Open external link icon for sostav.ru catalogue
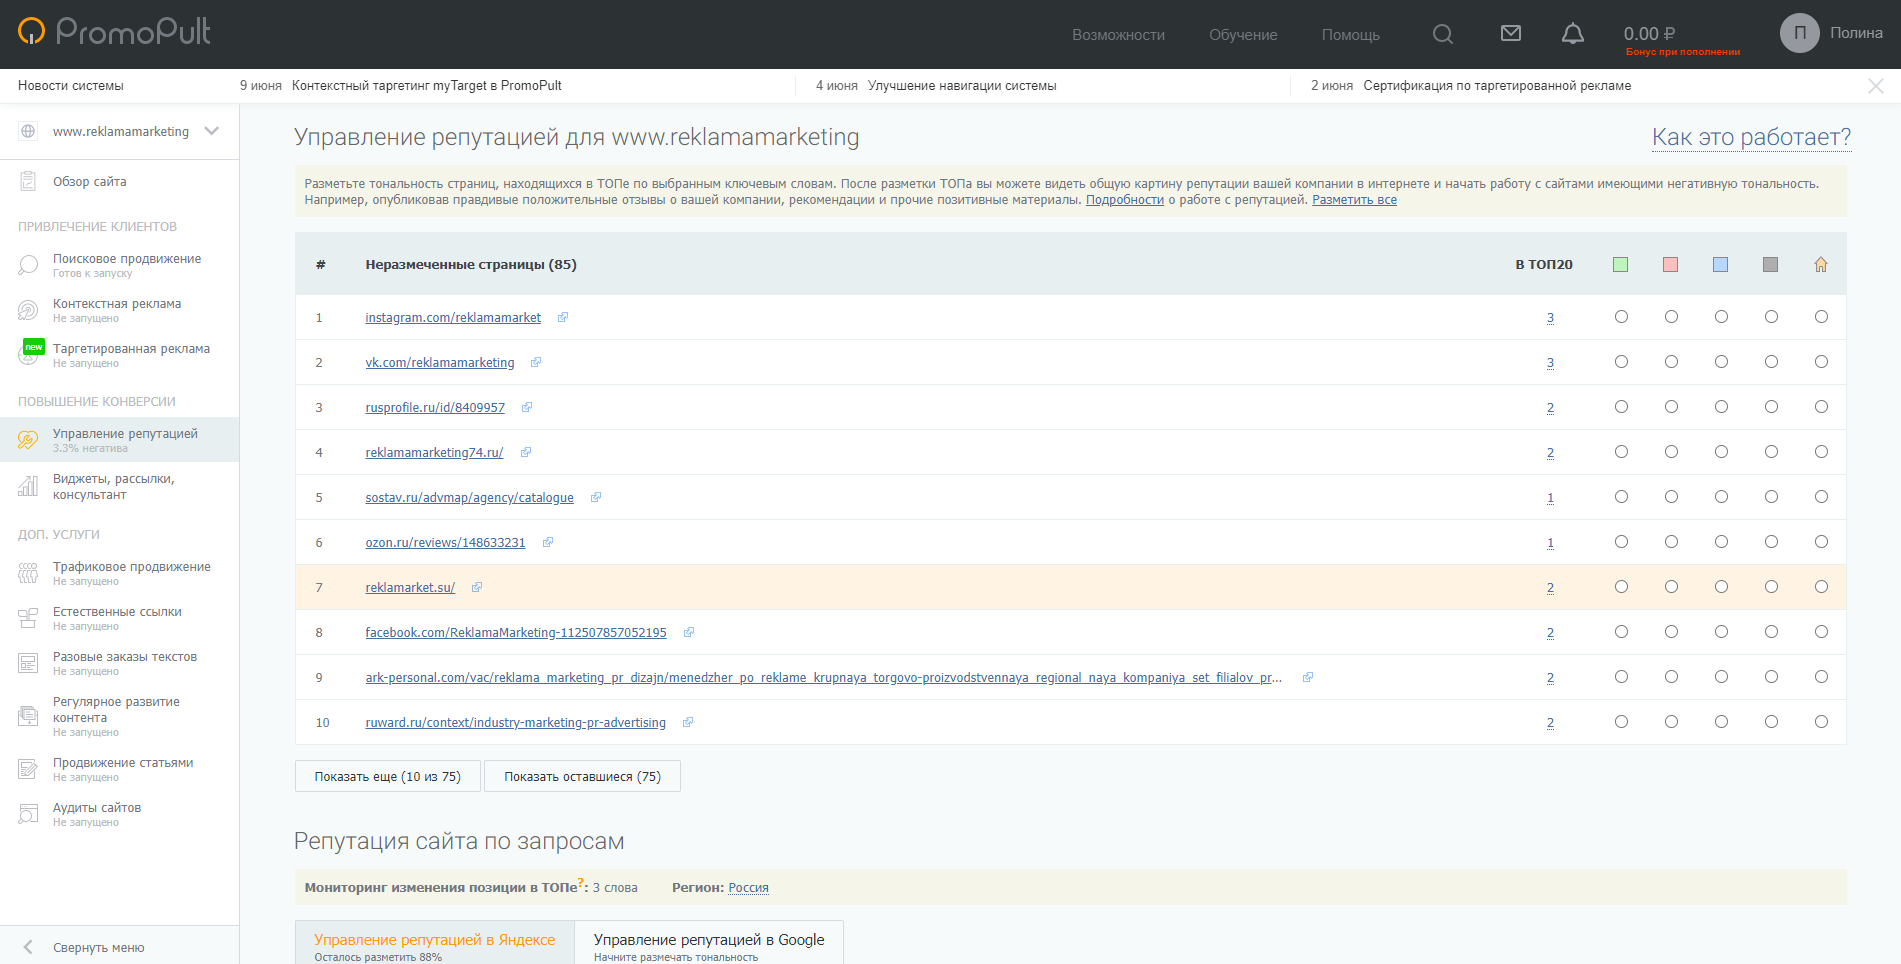The image size is (1901, 964). coord(596,497)
